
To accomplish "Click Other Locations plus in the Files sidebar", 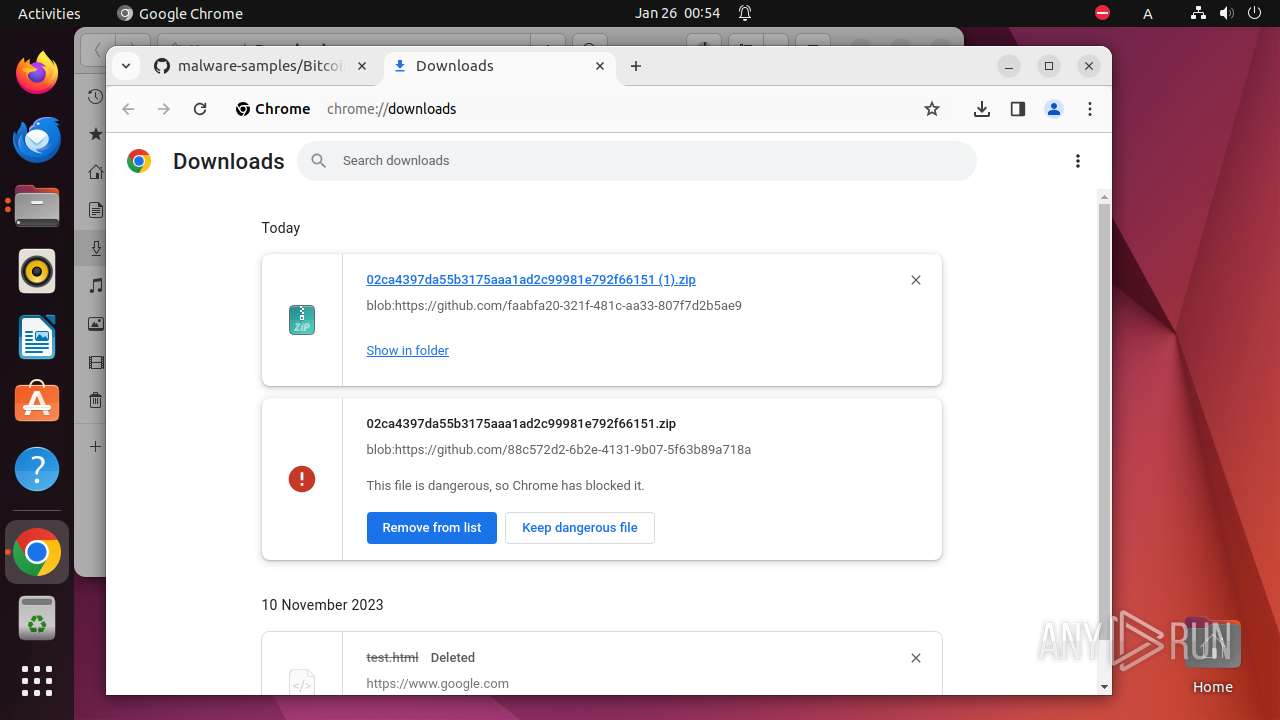I will (x=95, y=446).
